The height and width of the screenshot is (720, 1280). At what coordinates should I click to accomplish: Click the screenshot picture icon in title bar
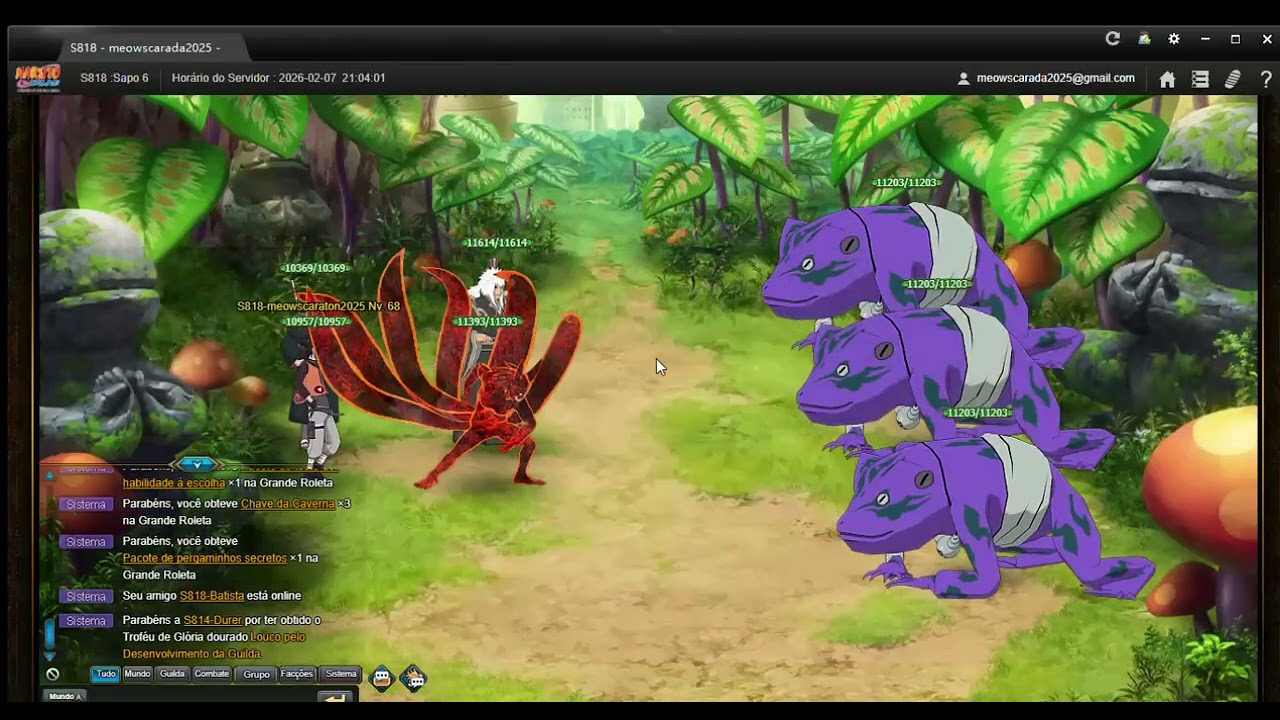click(1144, 39)
